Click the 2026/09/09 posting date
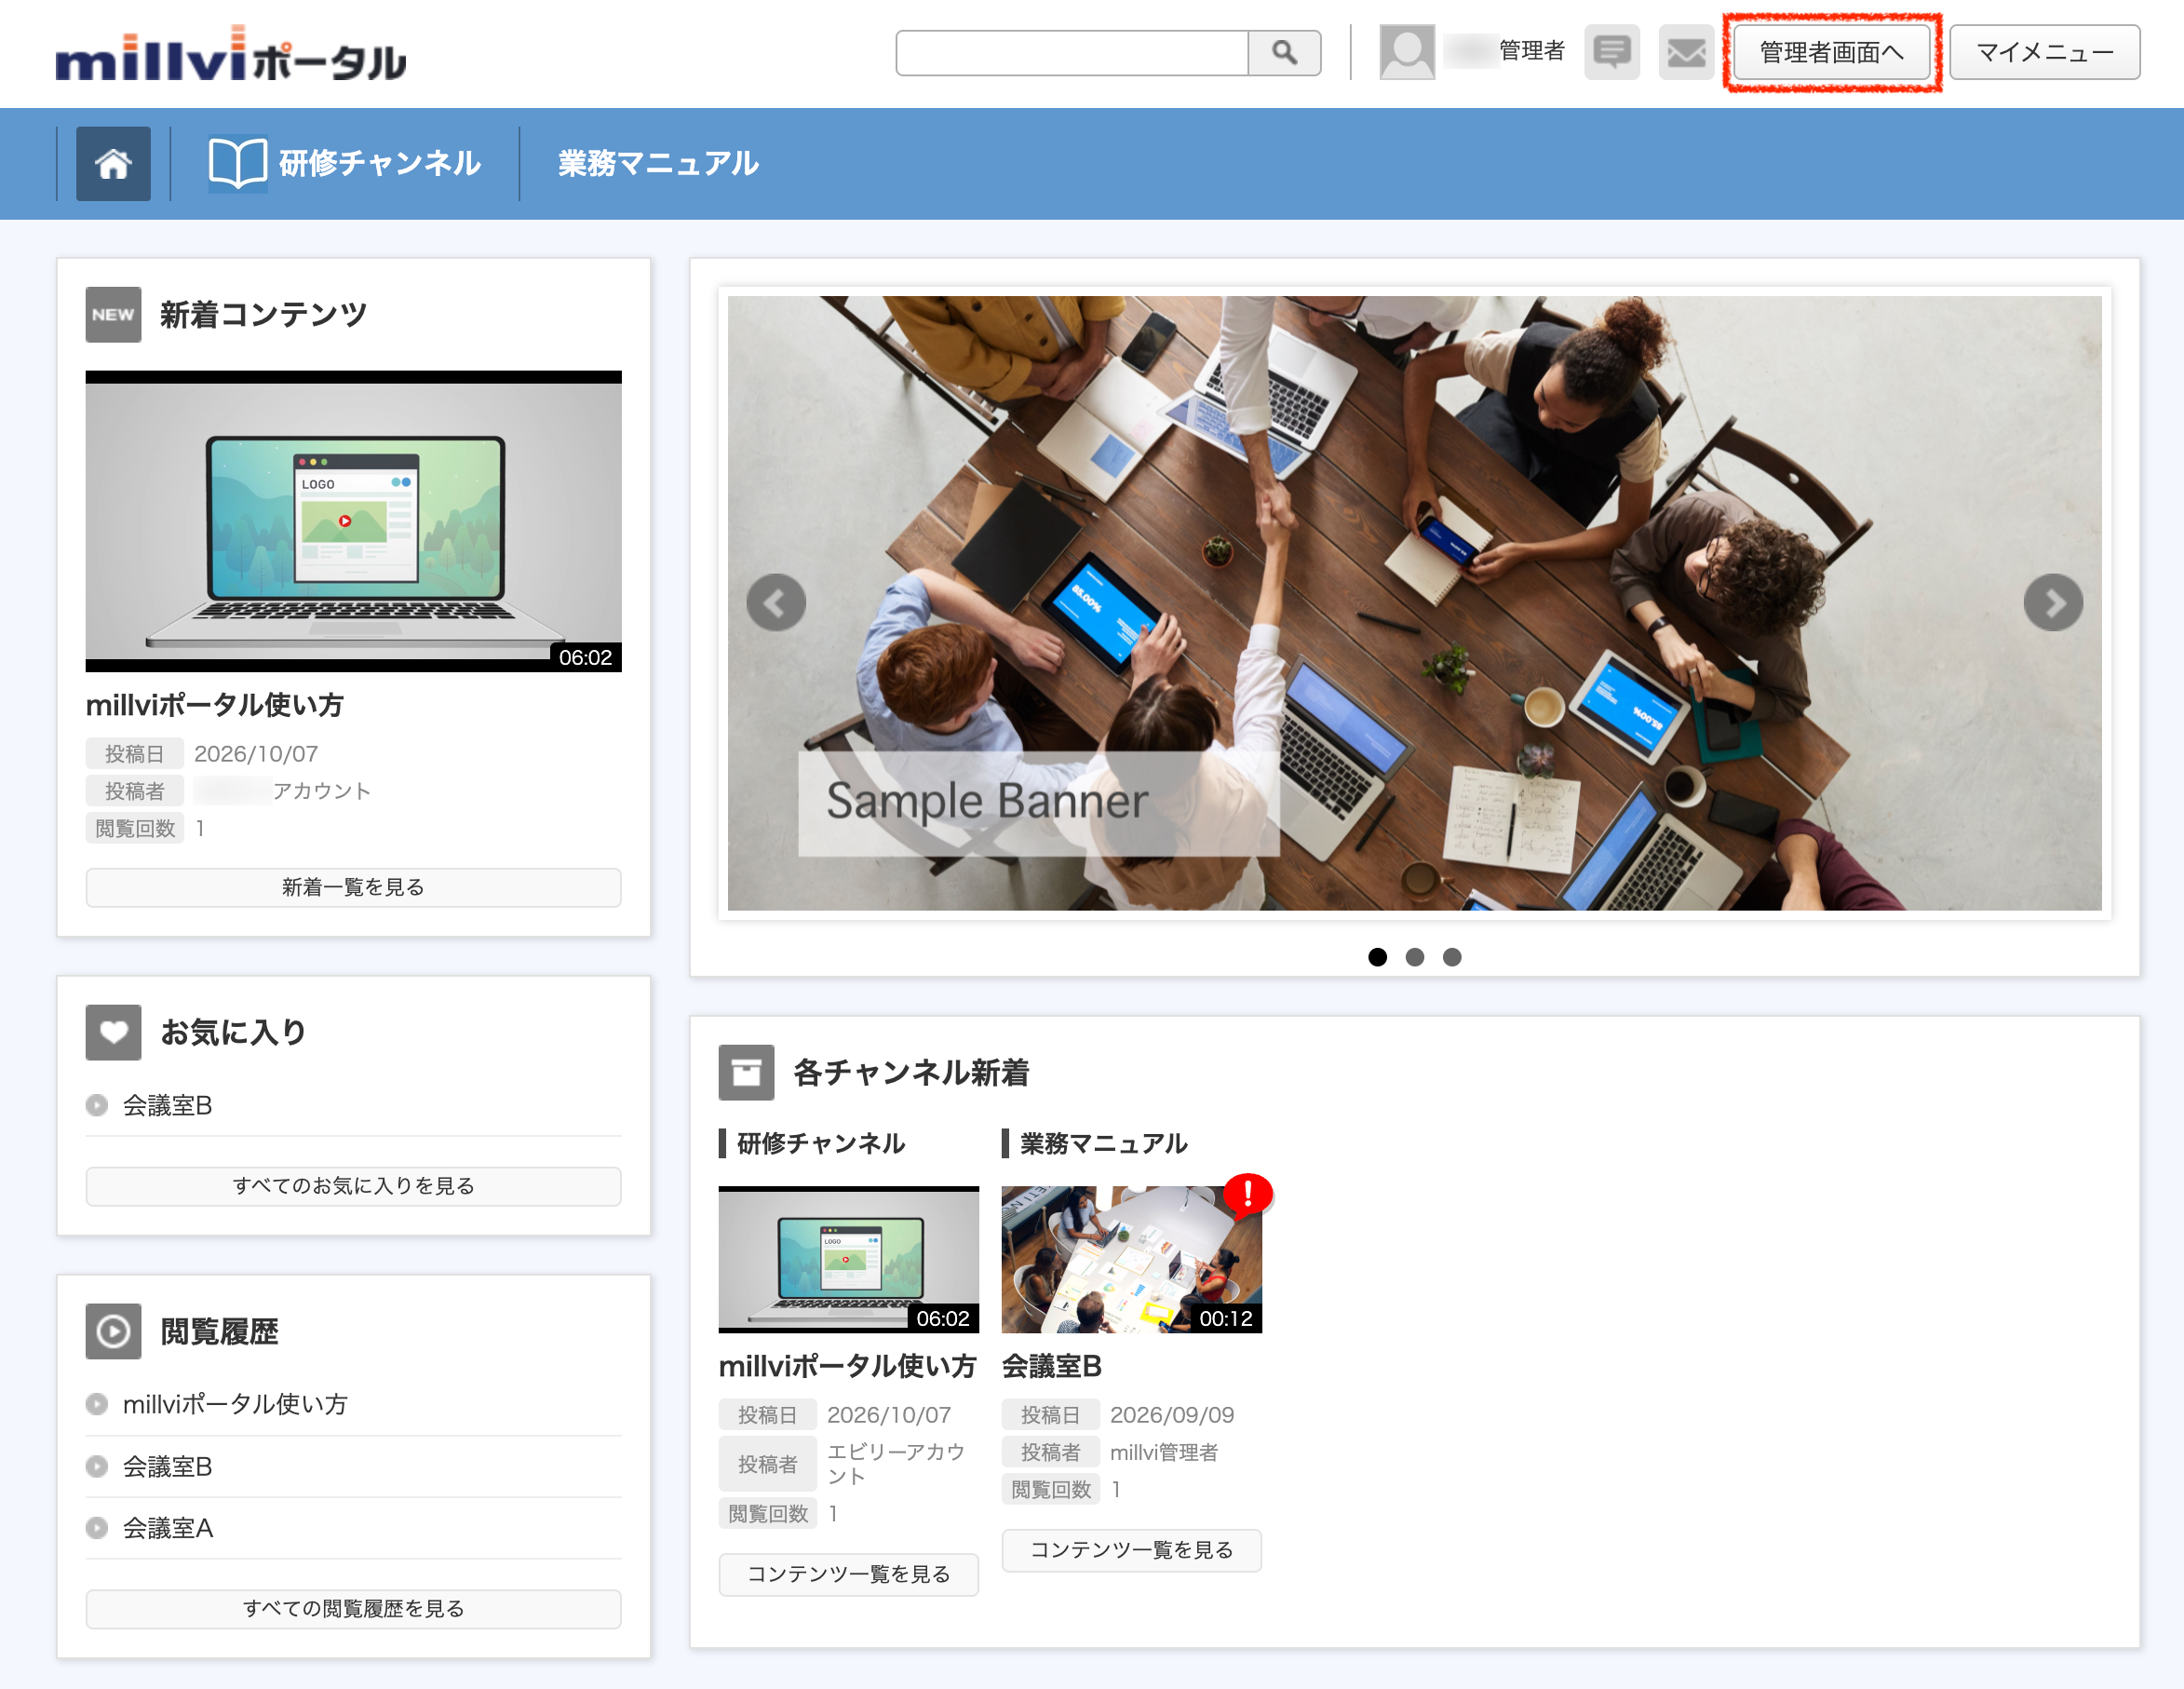2184x1689 pixels. pos(1172,1415)
